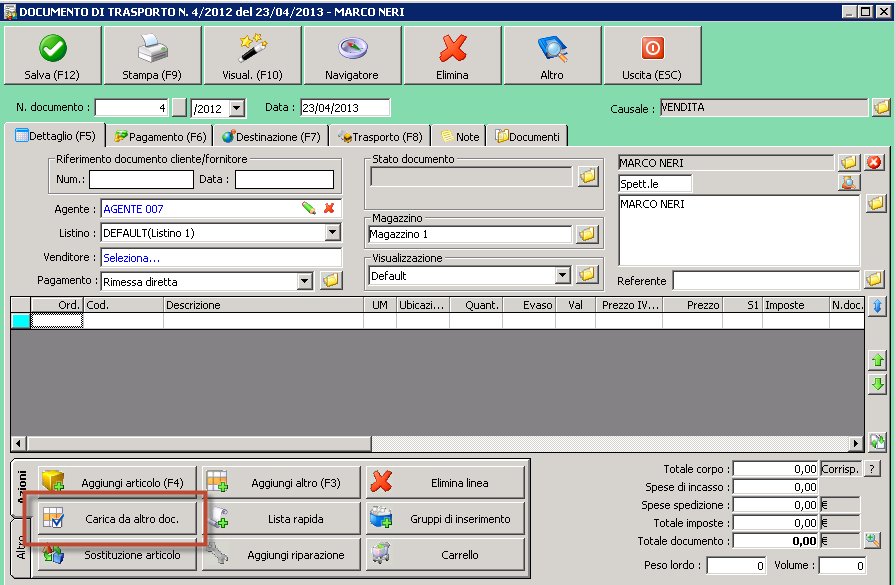Viewport: 896px width, 585px height.
Task: Expand the year /2012 dropdown
Action: pyautogui.click(x=237, y=108)
